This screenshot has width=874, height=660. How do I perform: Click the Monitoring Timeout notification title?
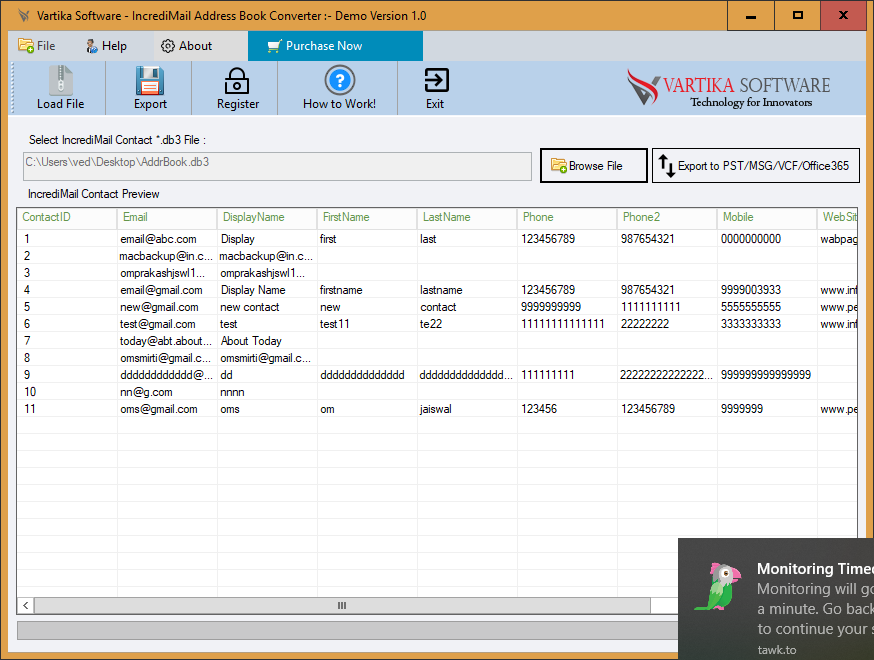(x=815, y=569)
